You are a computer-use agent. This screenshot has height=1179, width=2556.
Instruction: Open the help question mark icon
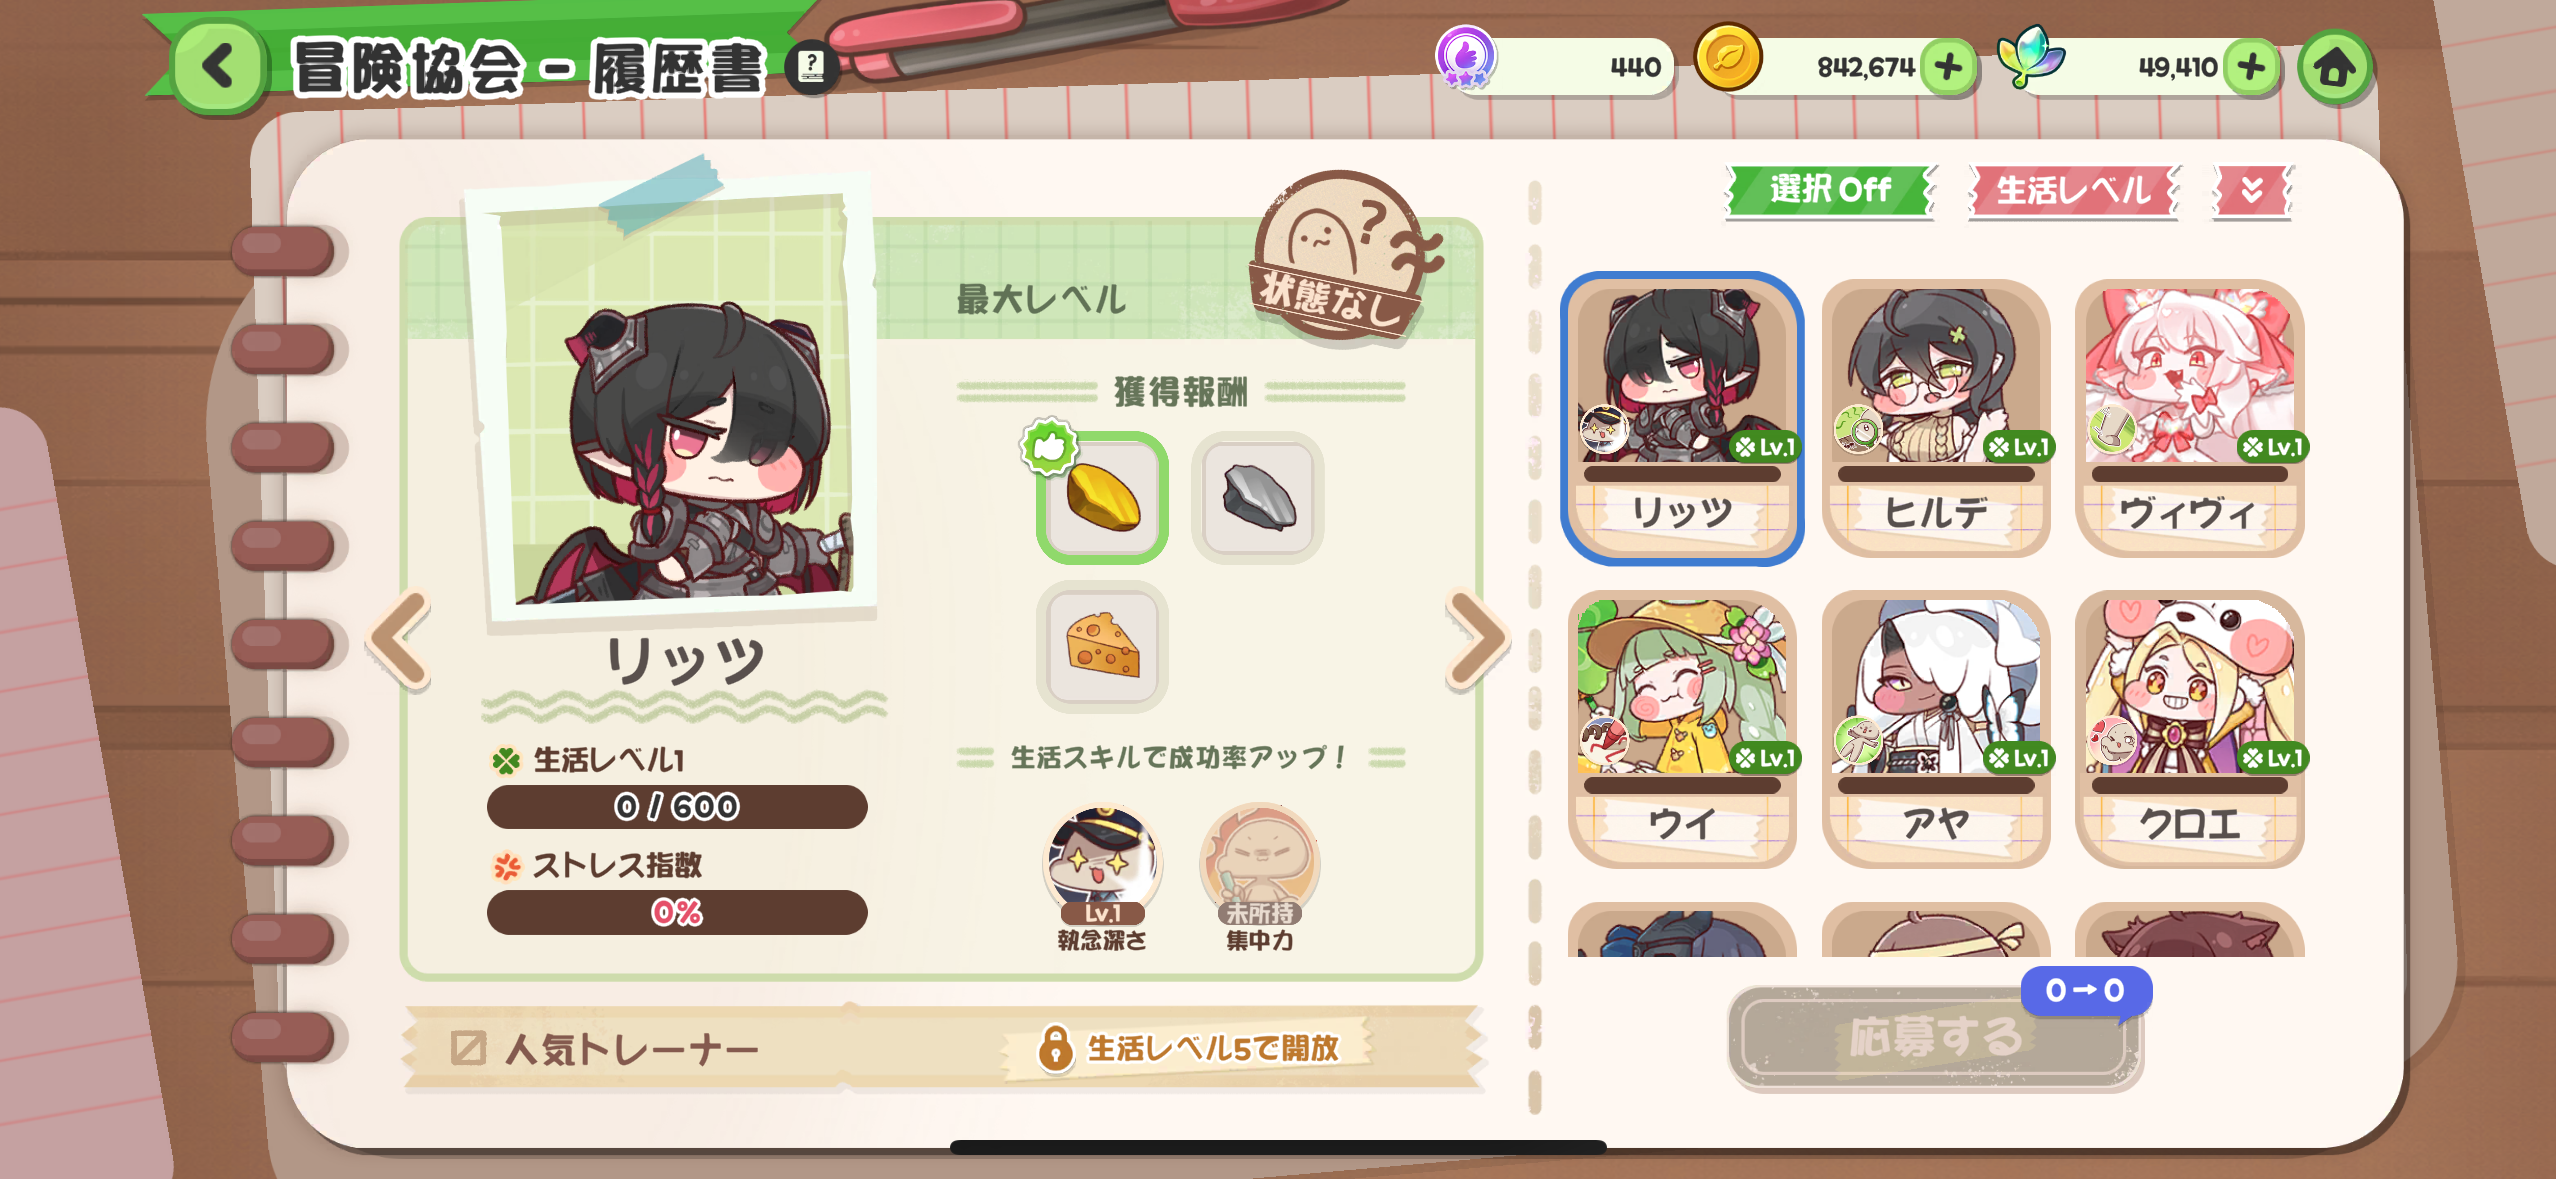pos(811,68)
